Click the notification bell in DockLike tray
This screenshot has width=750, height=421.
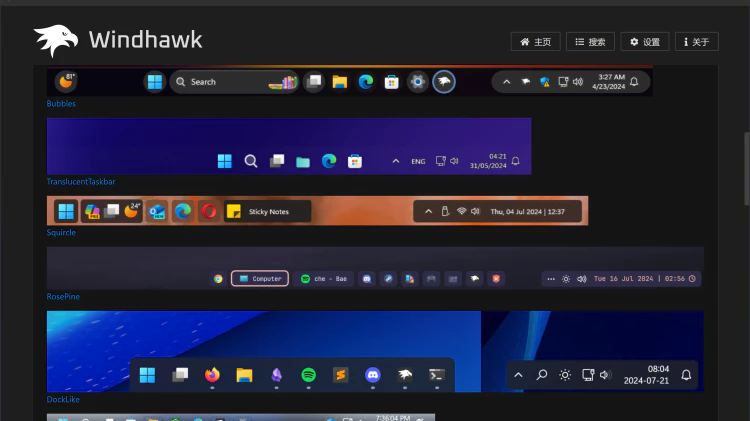point(686,375)
